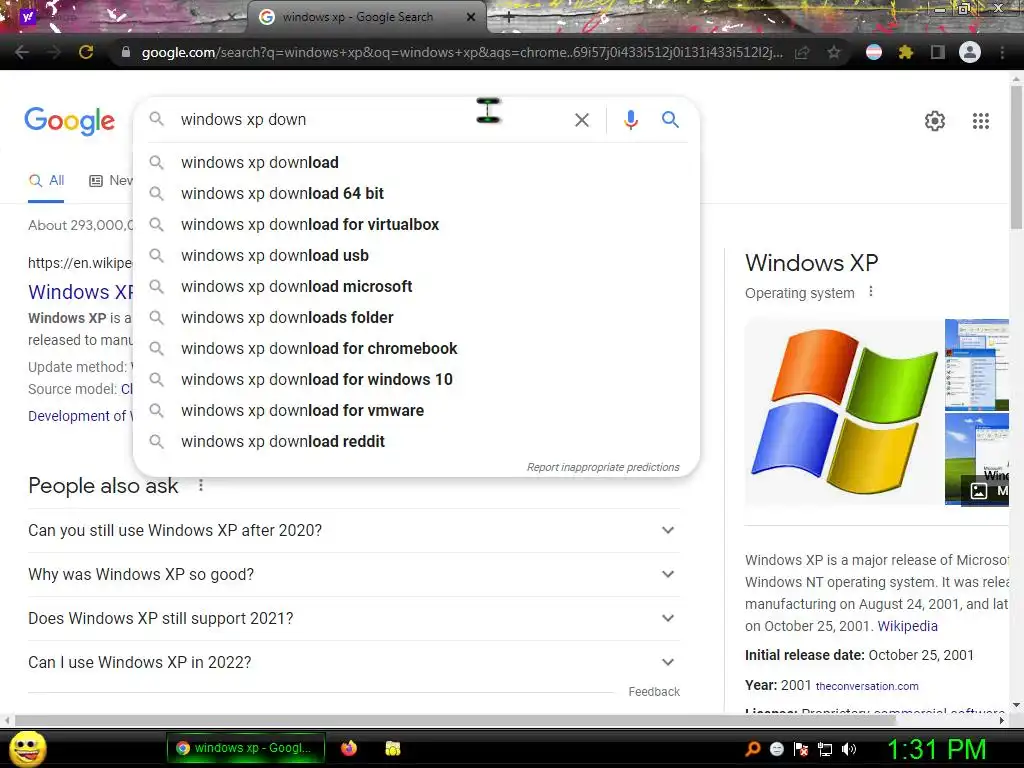The height and width of the screenshot is (768, 1024).
Task: Choose suggestion download for windows 10
Action: coord(416,379)
